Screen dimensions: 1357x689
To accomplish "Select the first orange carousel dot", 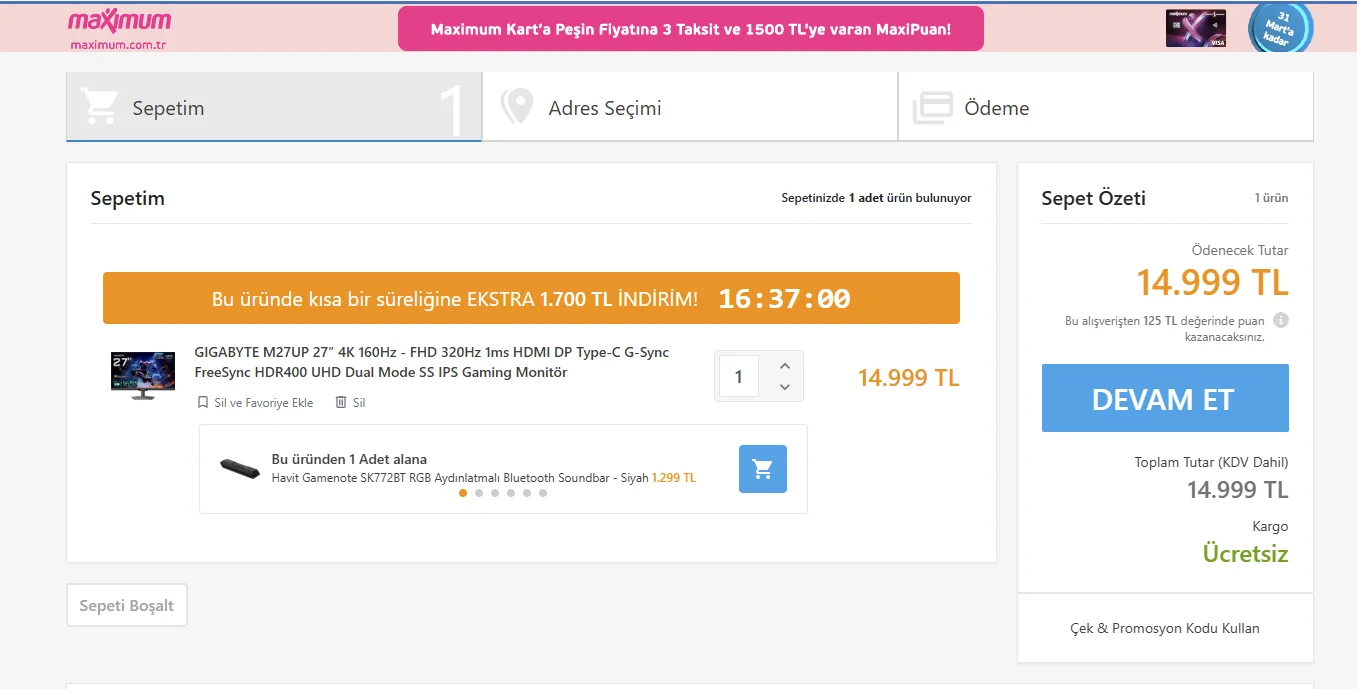I will 463,493.
